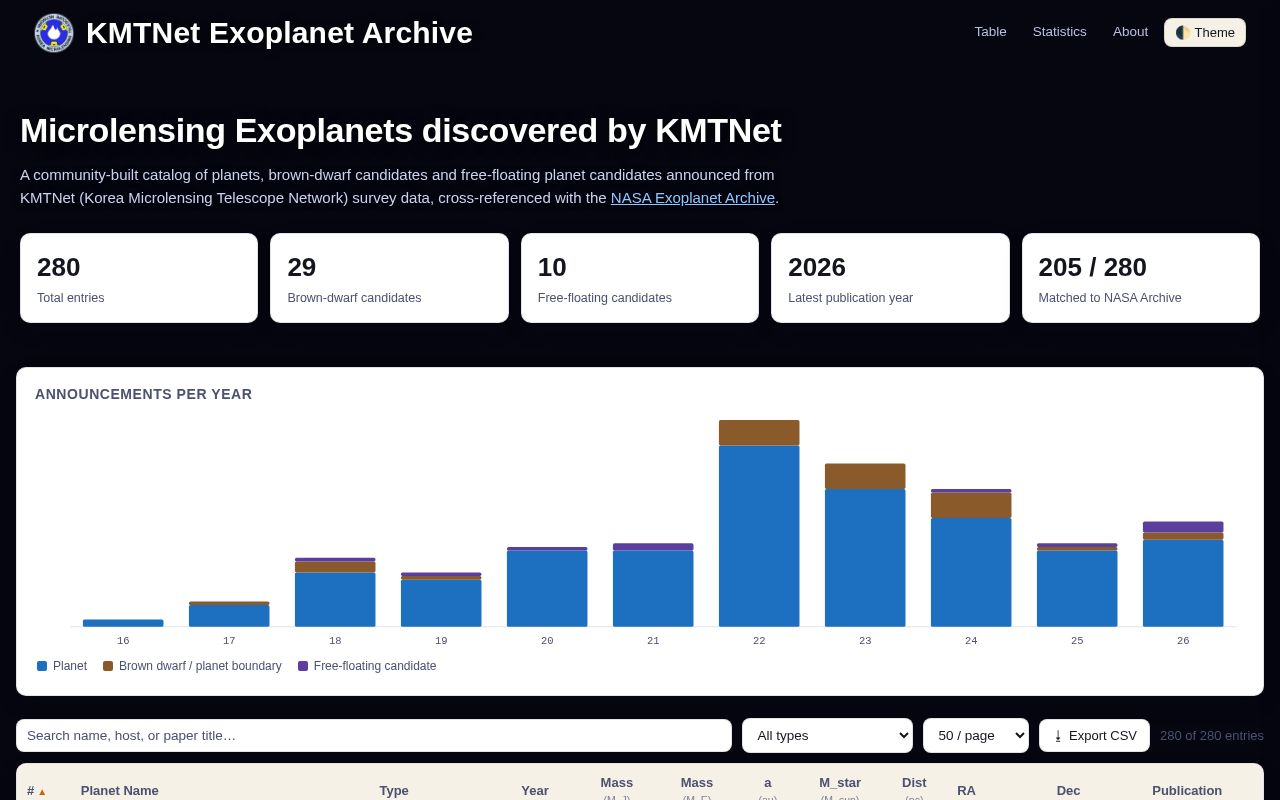This screenshot has height=800, width=1280.
Task: Open the Statistics nav item
Action: click(1059, 32)
